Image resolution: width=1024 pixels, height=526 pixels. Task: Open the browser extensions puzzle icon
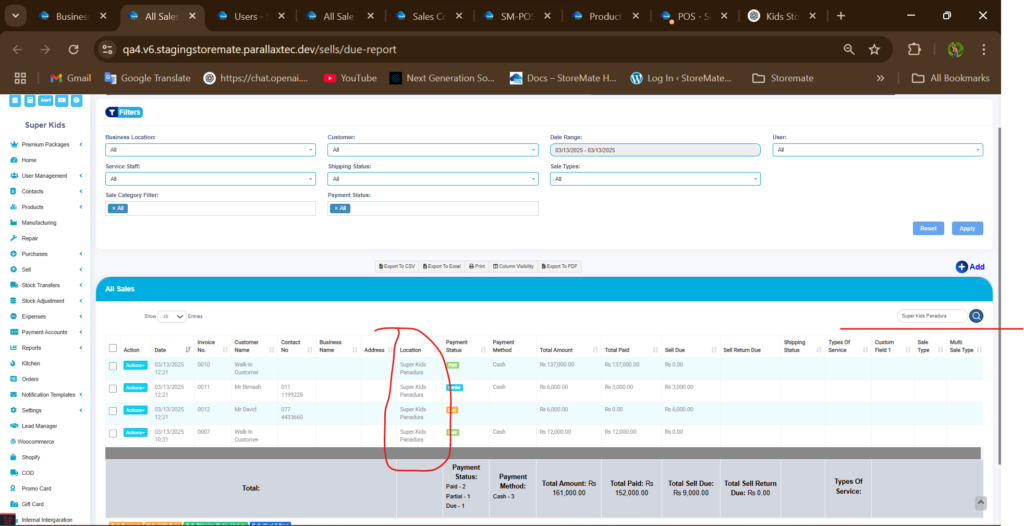(914, 49)
